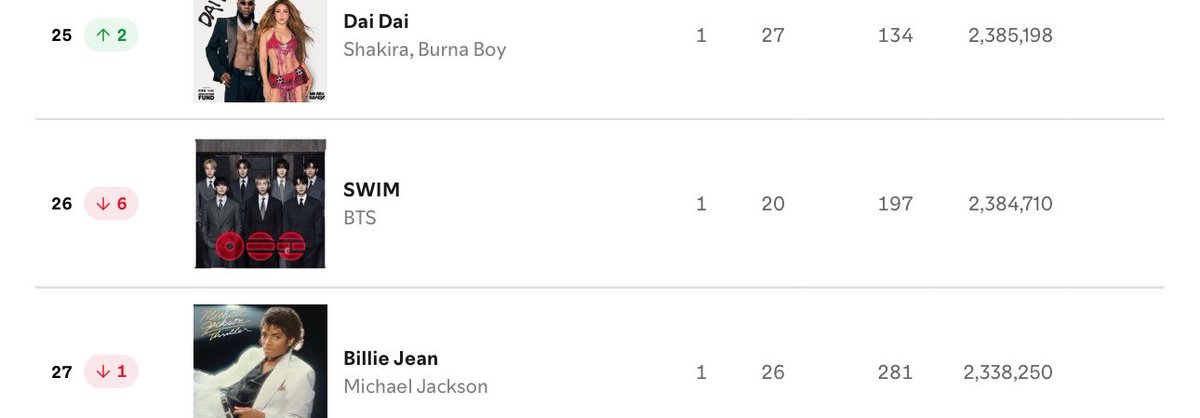
Task: Open the Billie Jean song title
Action: 391,358
